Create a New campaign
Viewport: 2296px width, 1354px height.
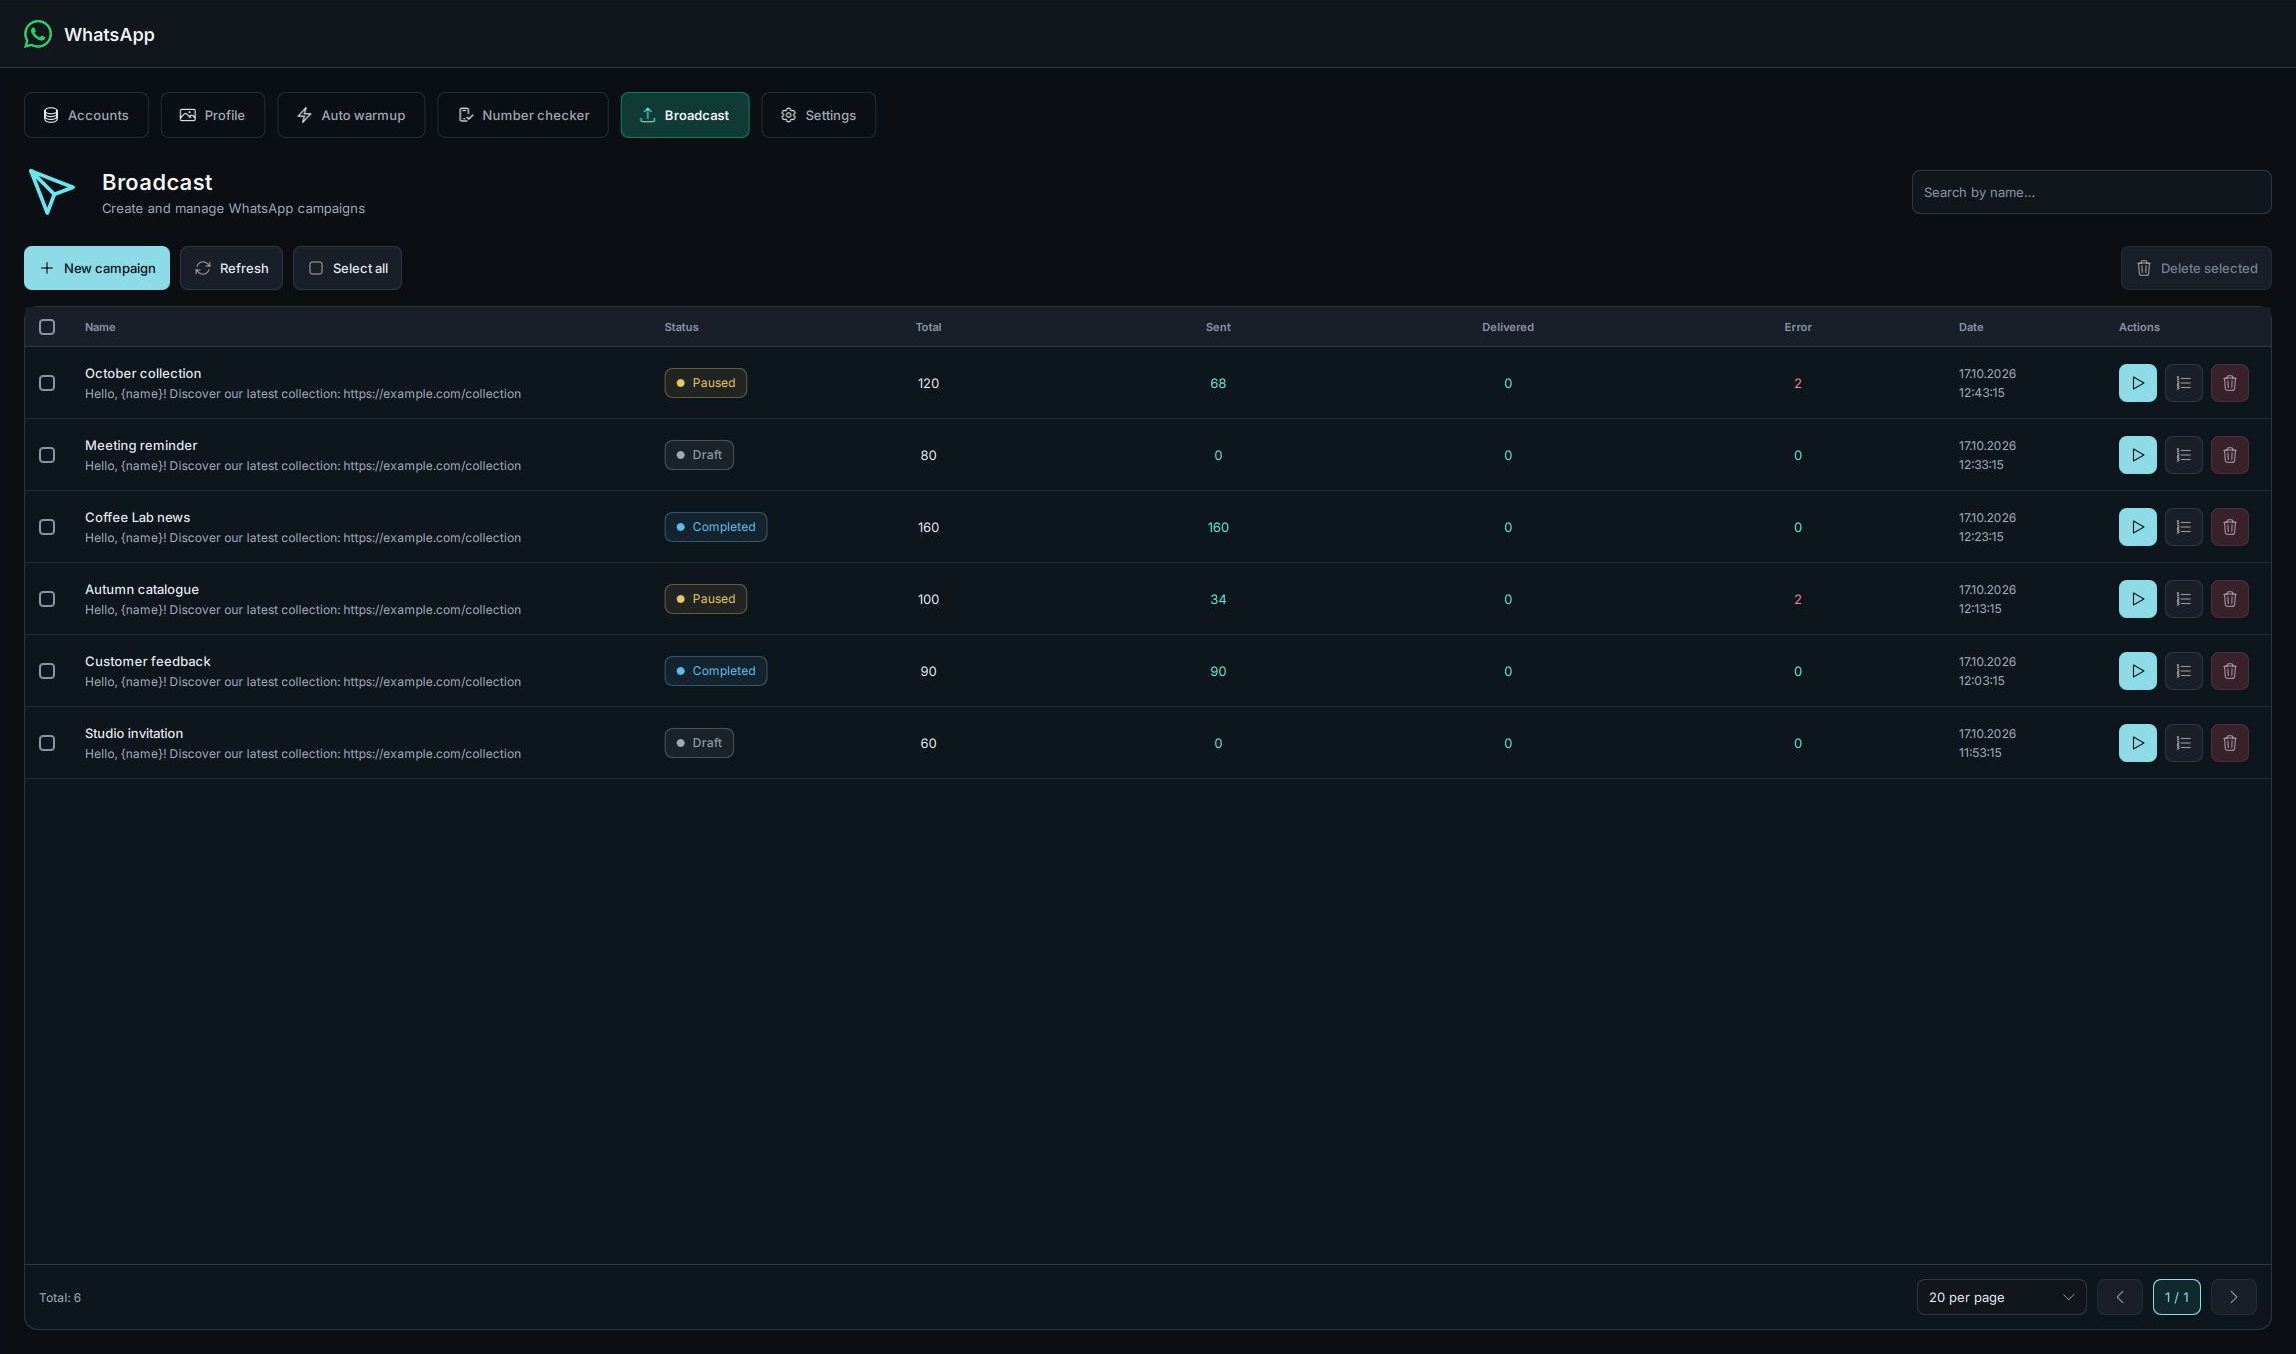tap(97, 268)
